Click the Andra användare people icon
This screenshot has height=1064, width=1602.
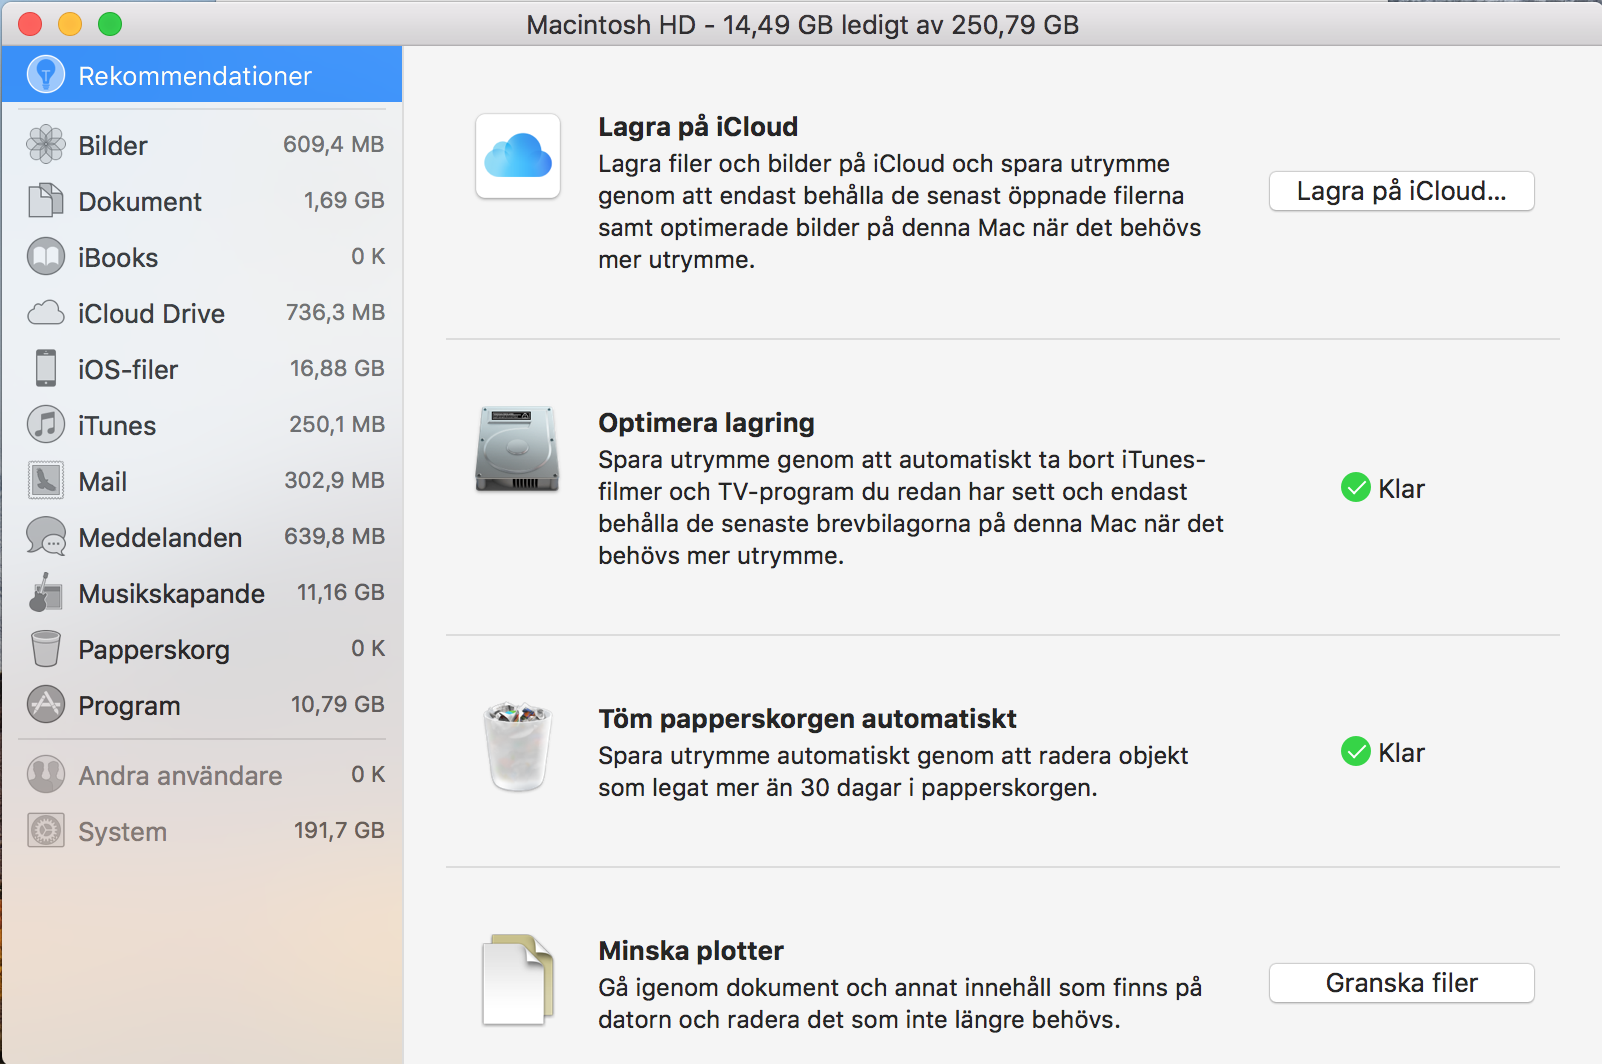pos(46,775)
